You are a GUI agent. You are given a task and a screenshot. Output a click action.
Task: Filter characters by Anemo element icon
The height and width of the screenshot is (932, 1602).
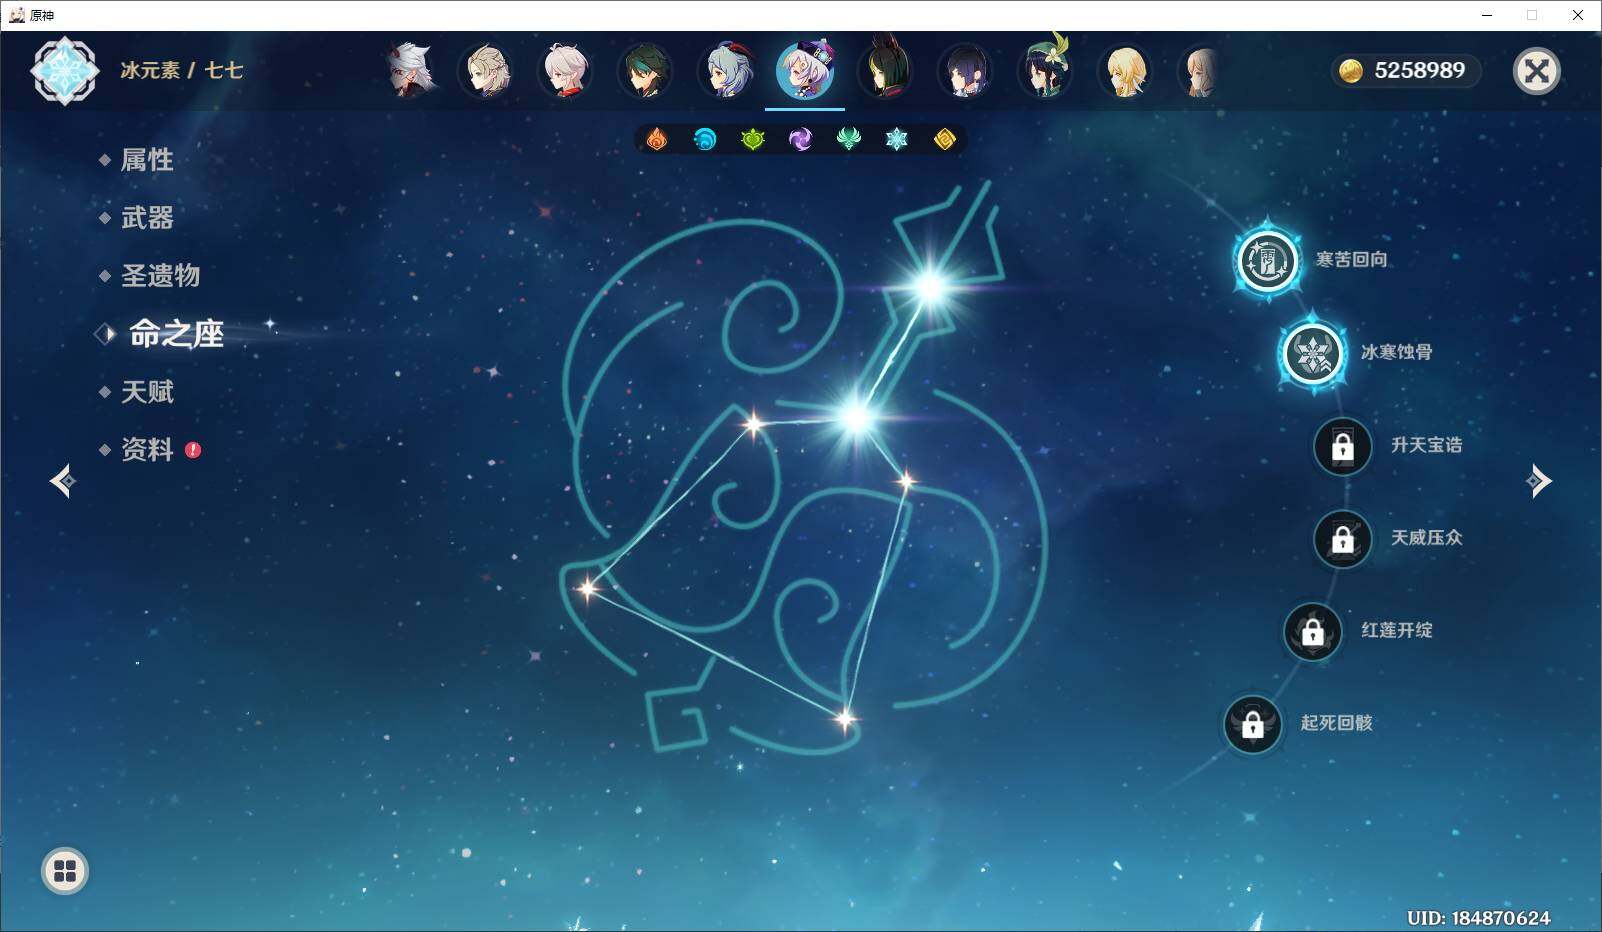pos(849,139)
